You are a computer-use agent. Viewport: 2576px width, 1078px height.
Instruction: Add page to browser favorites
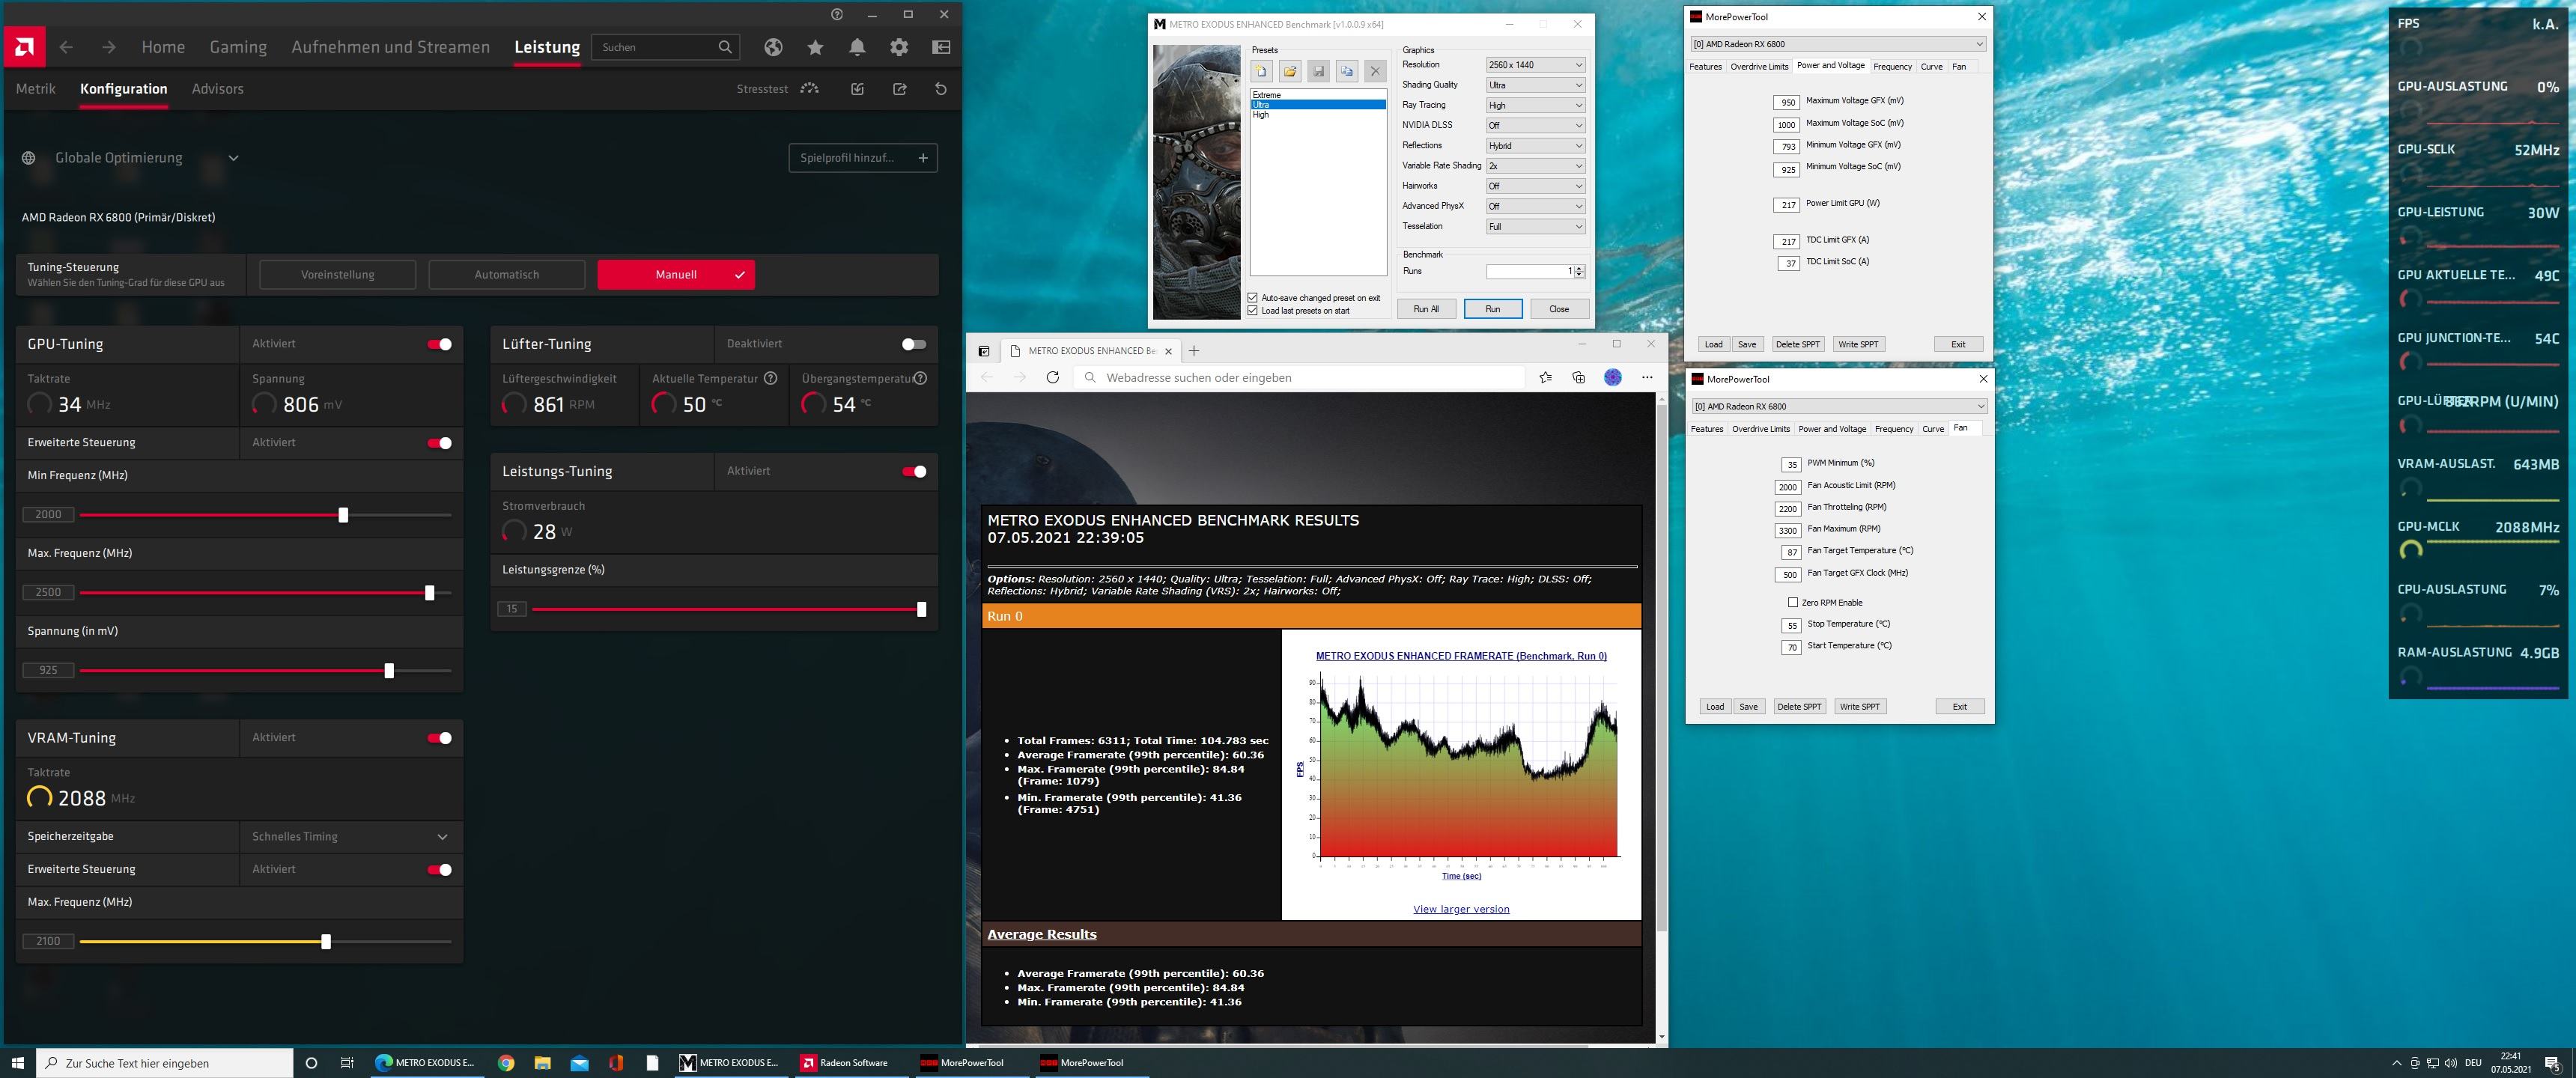point(1545,377)
